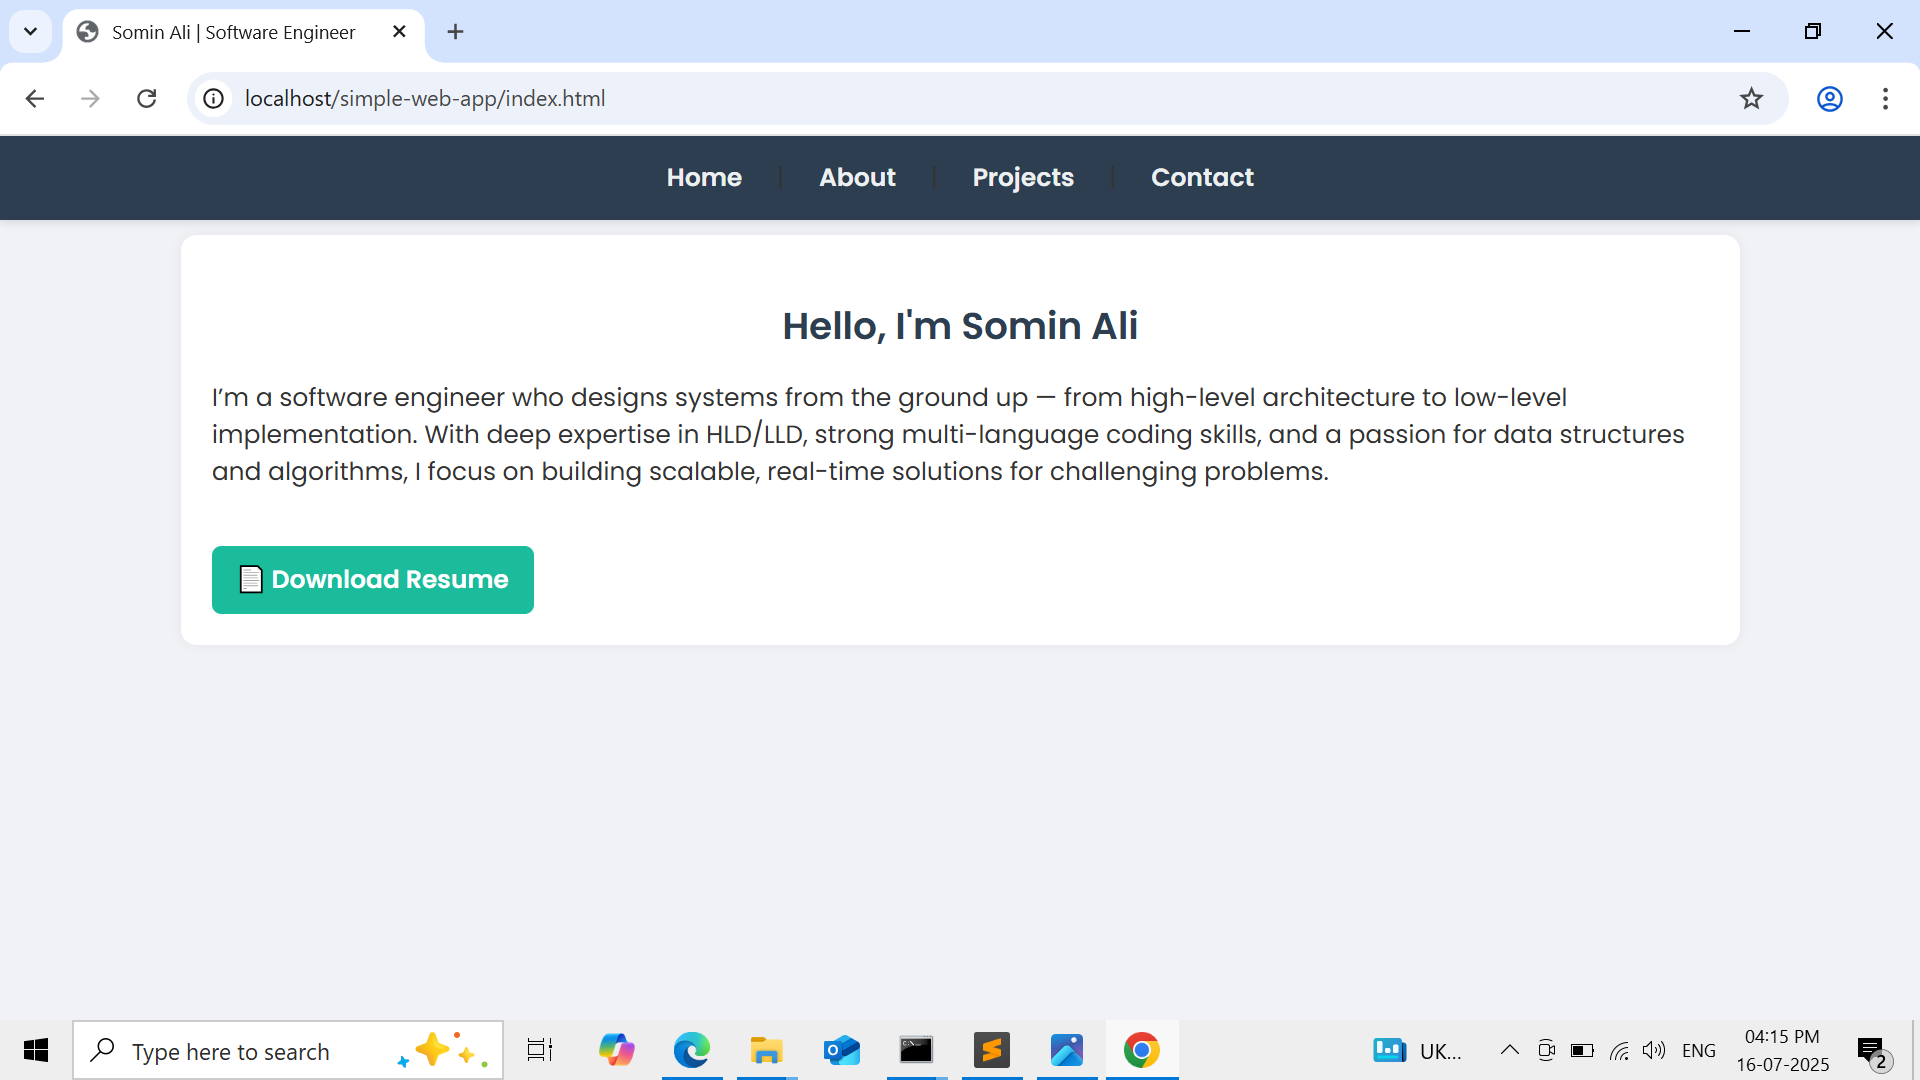Open site information via the info icon
Screen dimensions: 1920x1080
[213, 98]
